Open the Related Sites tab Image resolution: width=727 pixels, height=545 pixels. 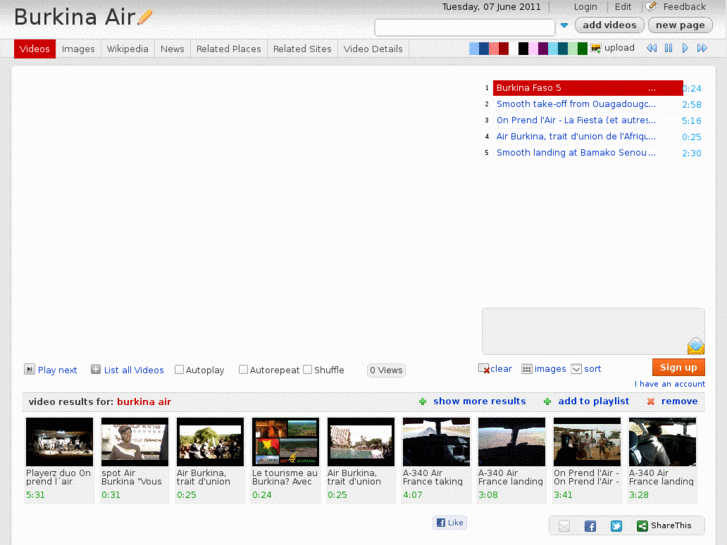click(x=302, y=49)
